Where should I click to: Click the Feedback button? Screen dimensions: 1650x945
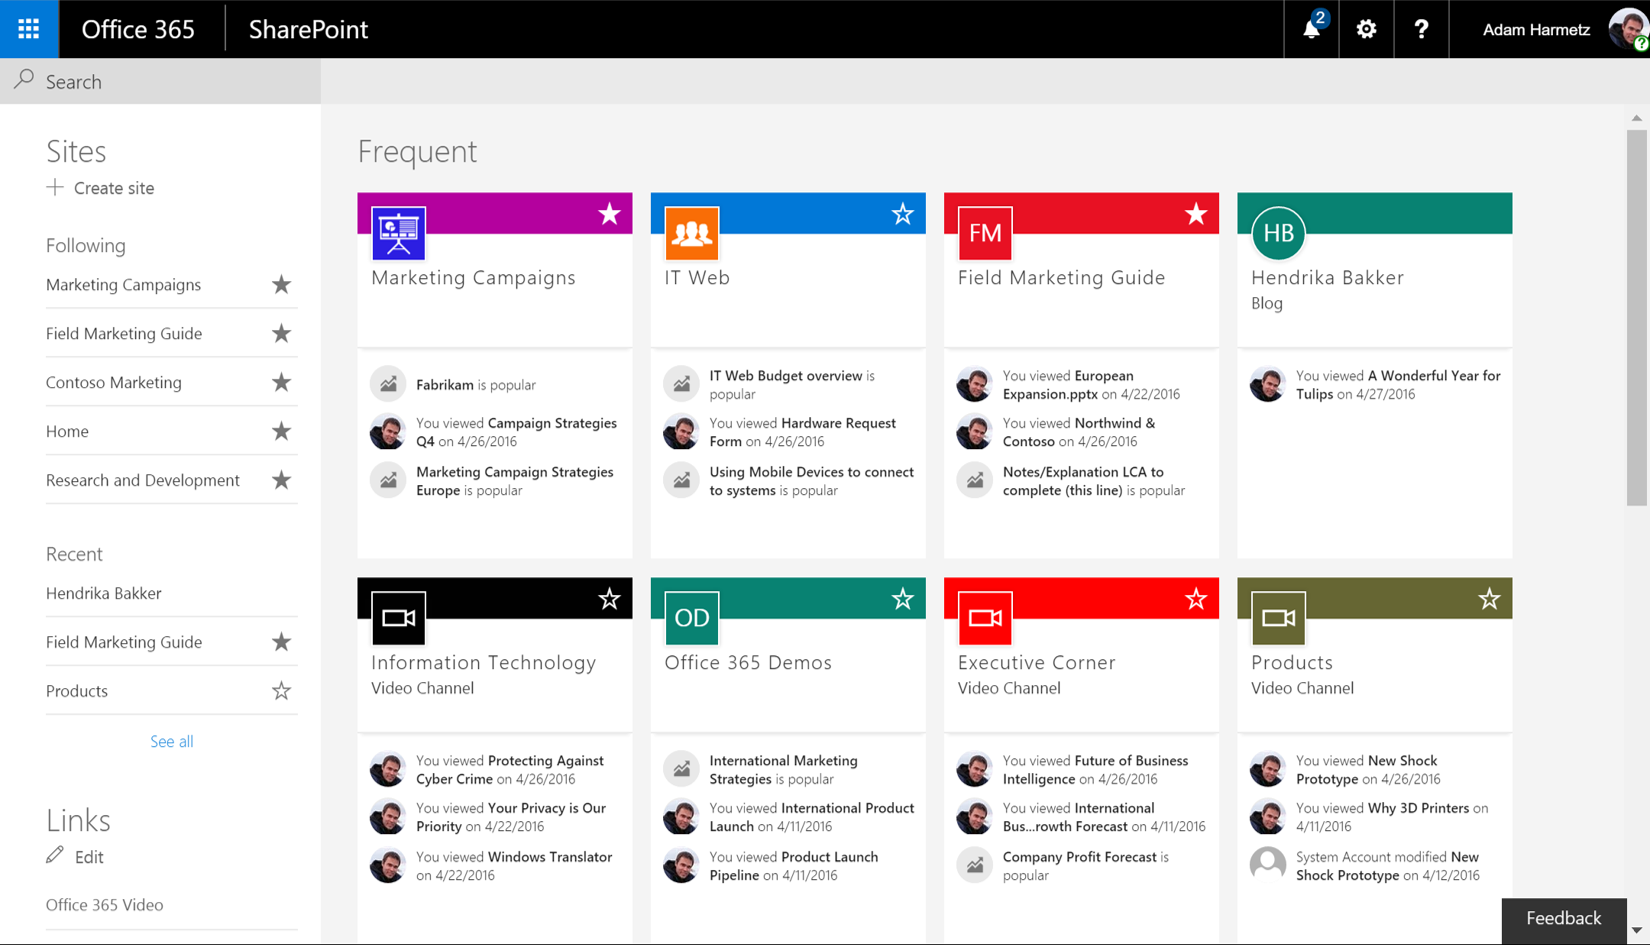point(1563,918)
